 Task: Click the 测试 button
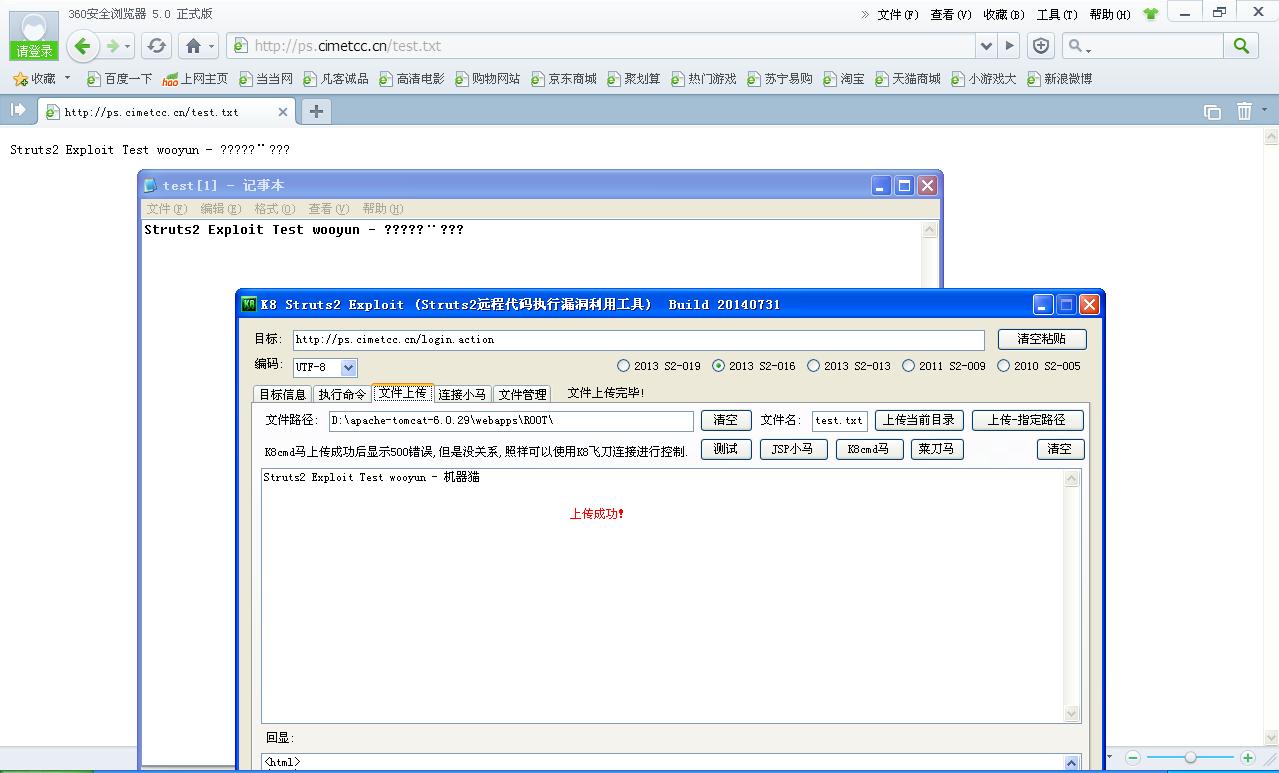[x=726, y=449]
